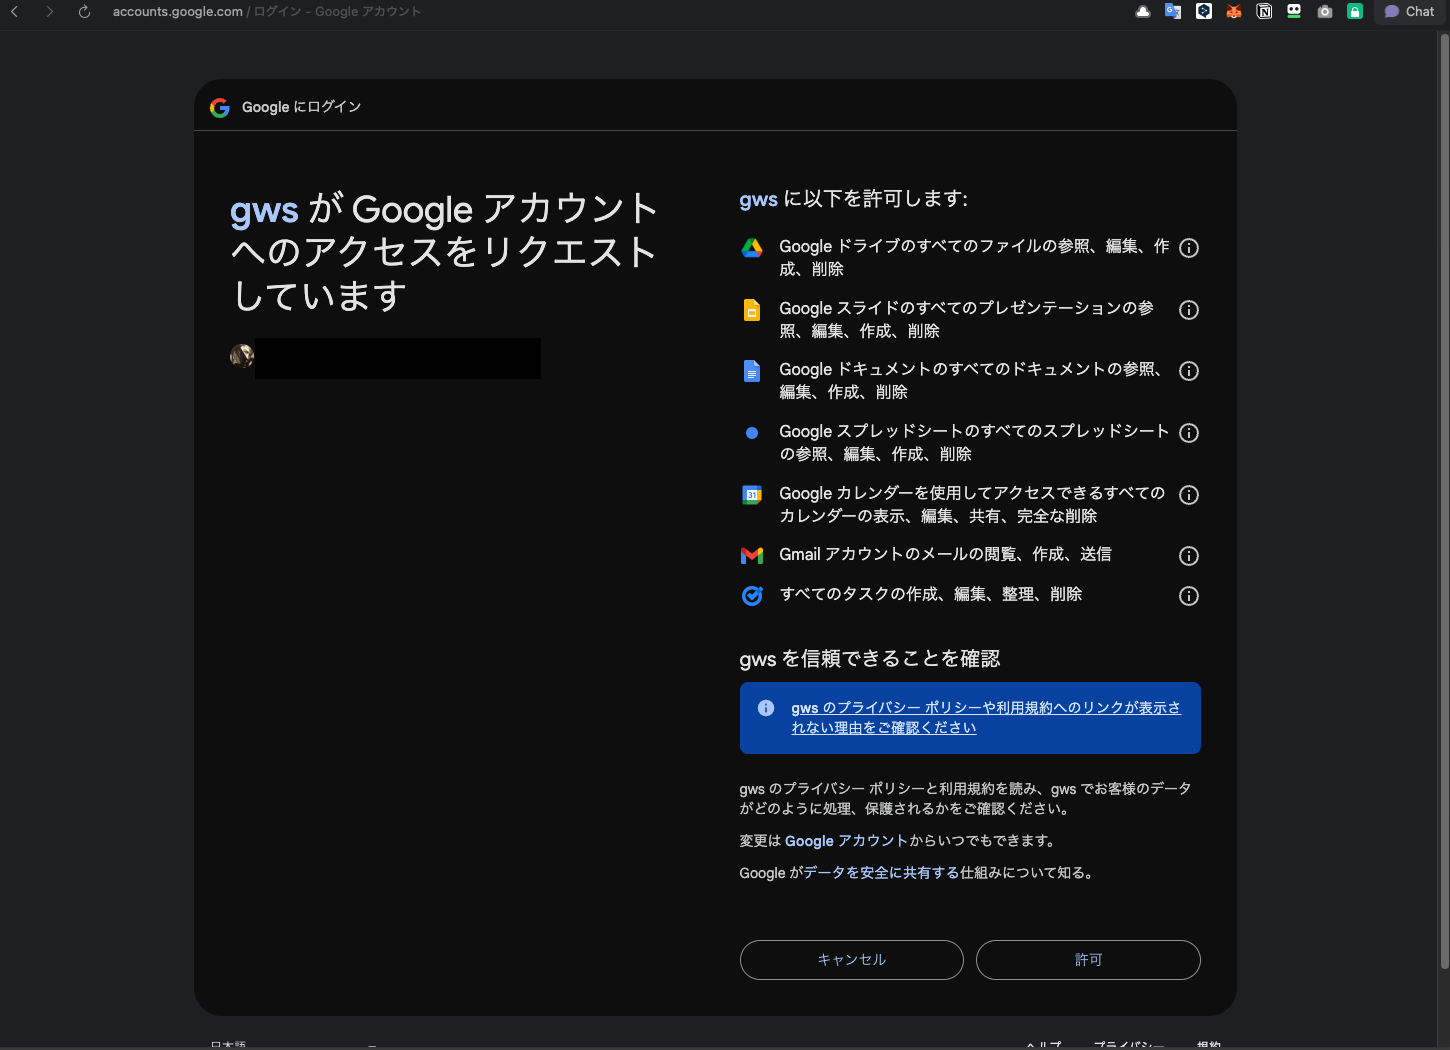Click the Google Calendar permission icon
This screenshot has height=1050, width=1450.
[752, 494]
